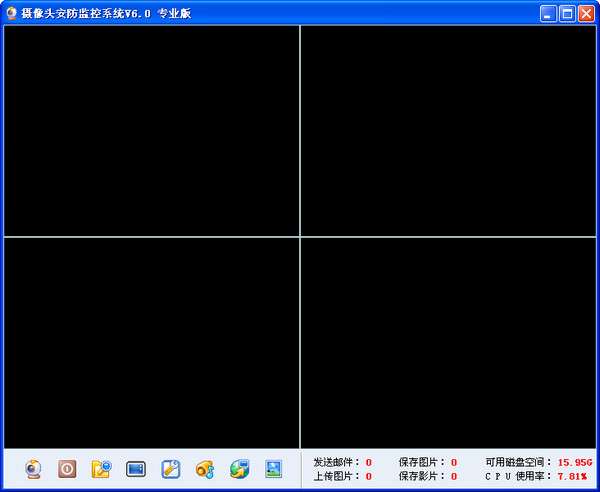Click the orange speaker with music note icon
The height and width of the screenshot is (492, 600).
(205, 469)
